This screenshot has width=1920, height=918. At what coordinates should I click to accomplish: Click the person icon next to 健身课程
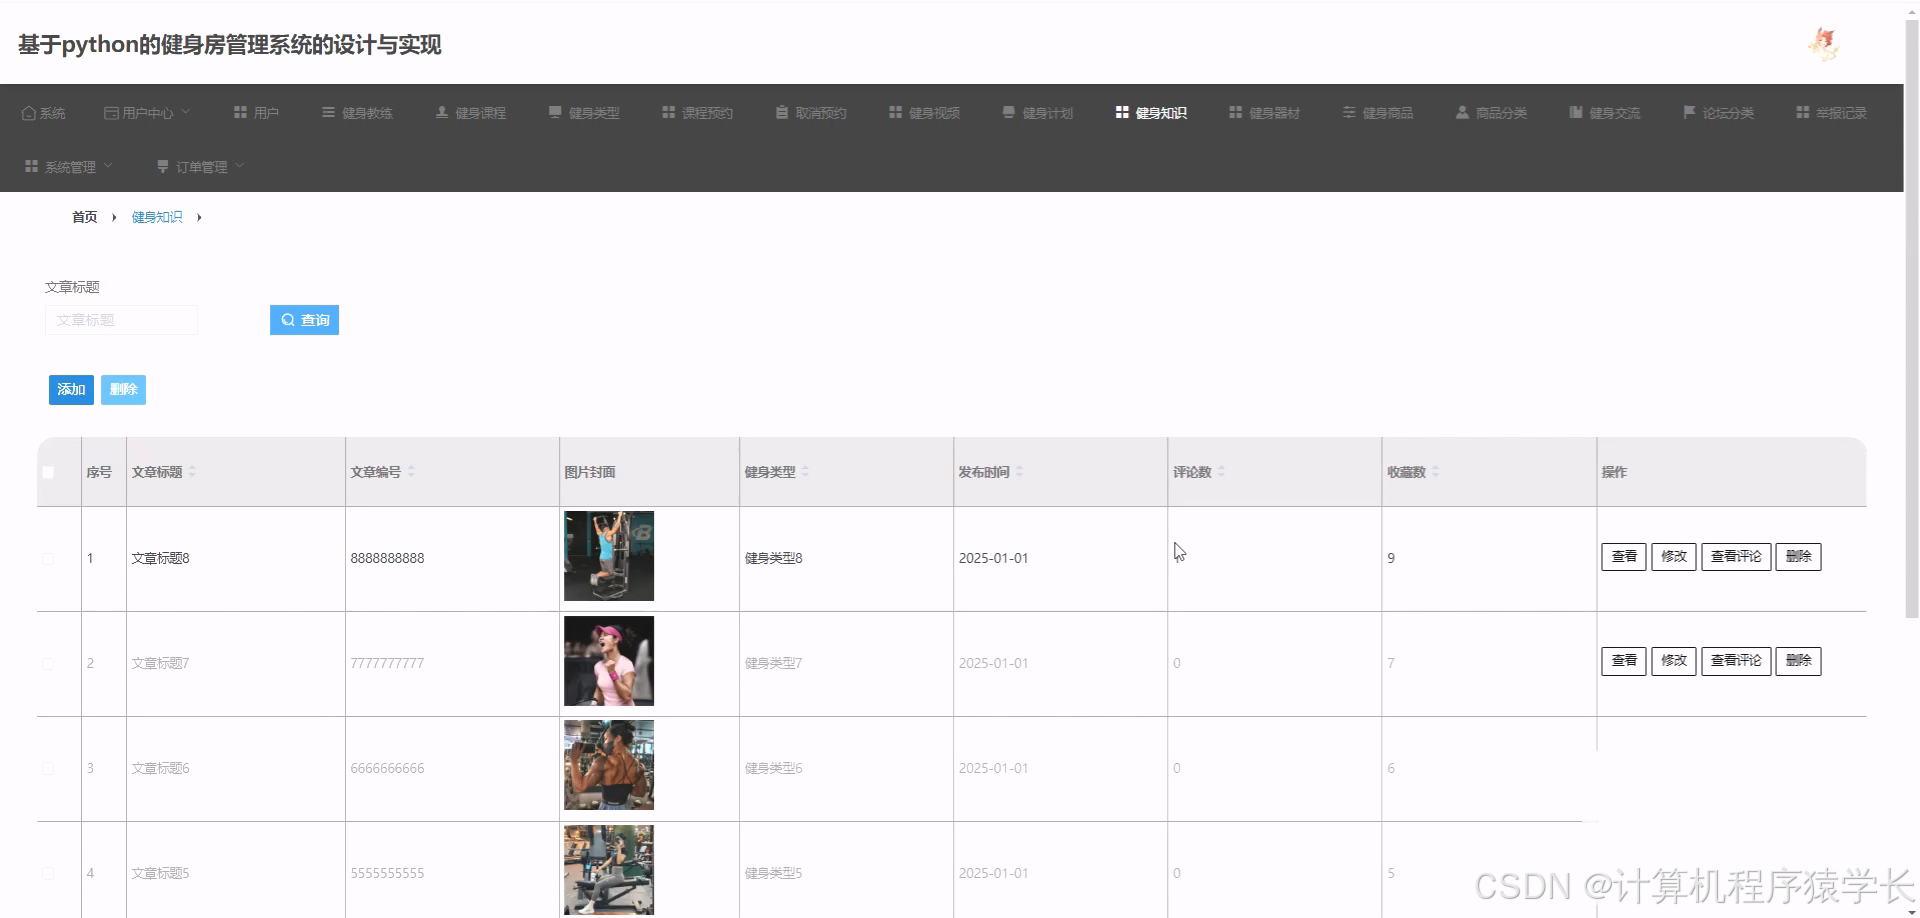[x=441, y=112]
